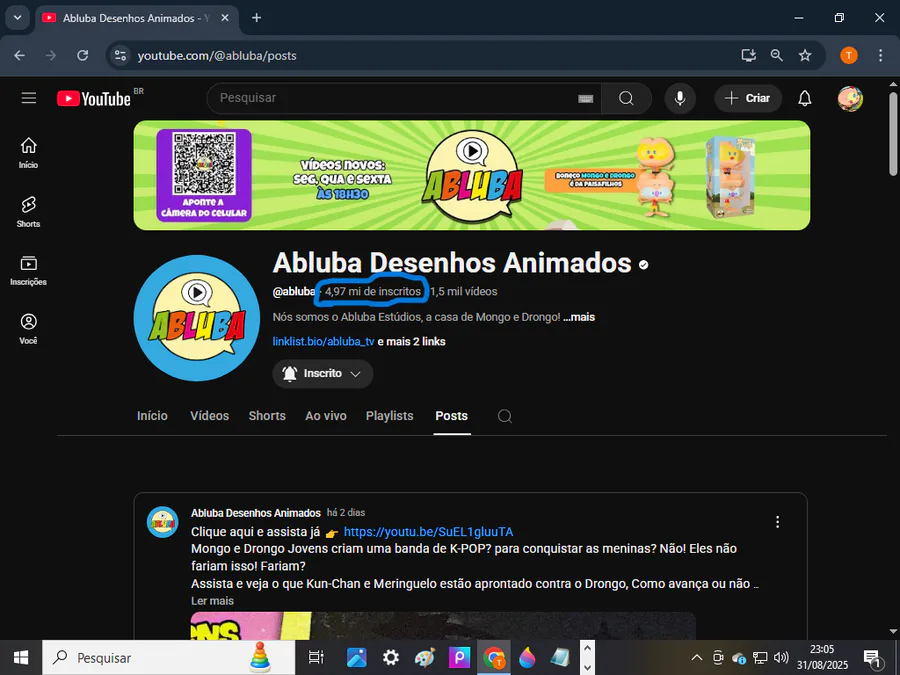Open the "e mais 2 links" text
The image size is (900, 675).
[x=411, y=342]
